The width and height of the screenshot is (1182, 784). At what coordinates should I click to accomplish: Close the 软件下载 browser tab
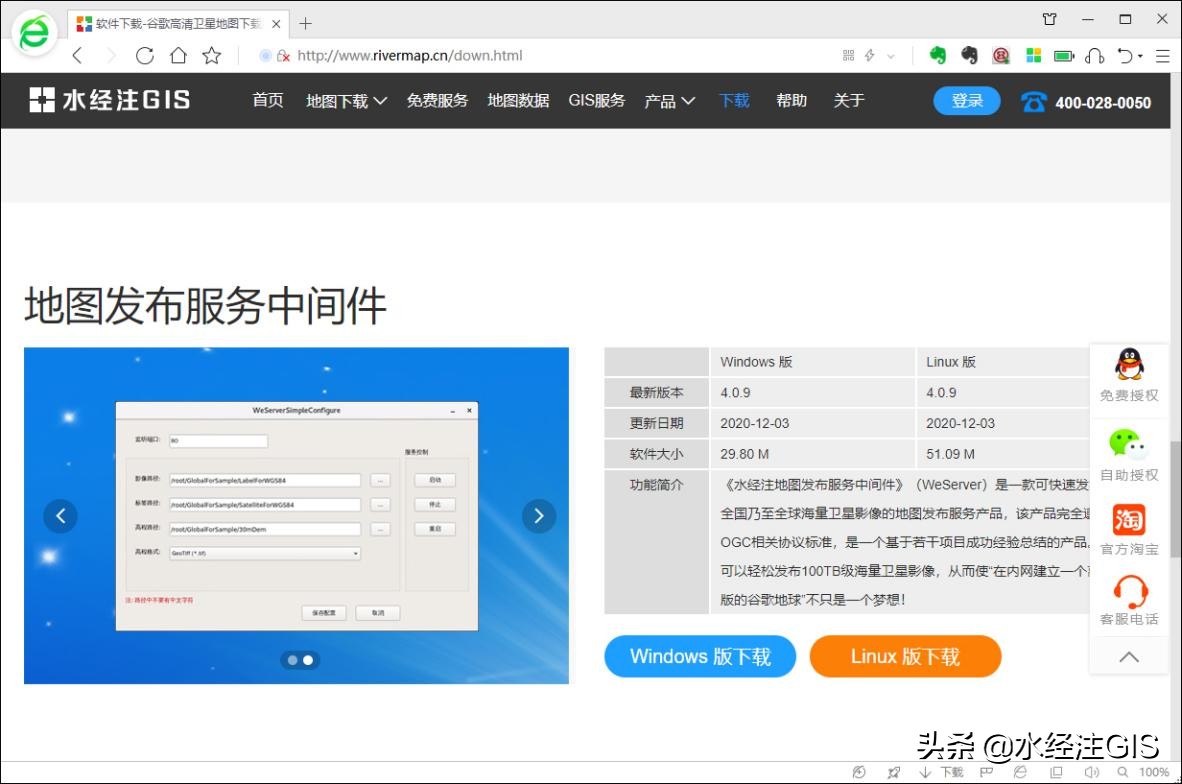pyautogui.click(x=276, y=23)
